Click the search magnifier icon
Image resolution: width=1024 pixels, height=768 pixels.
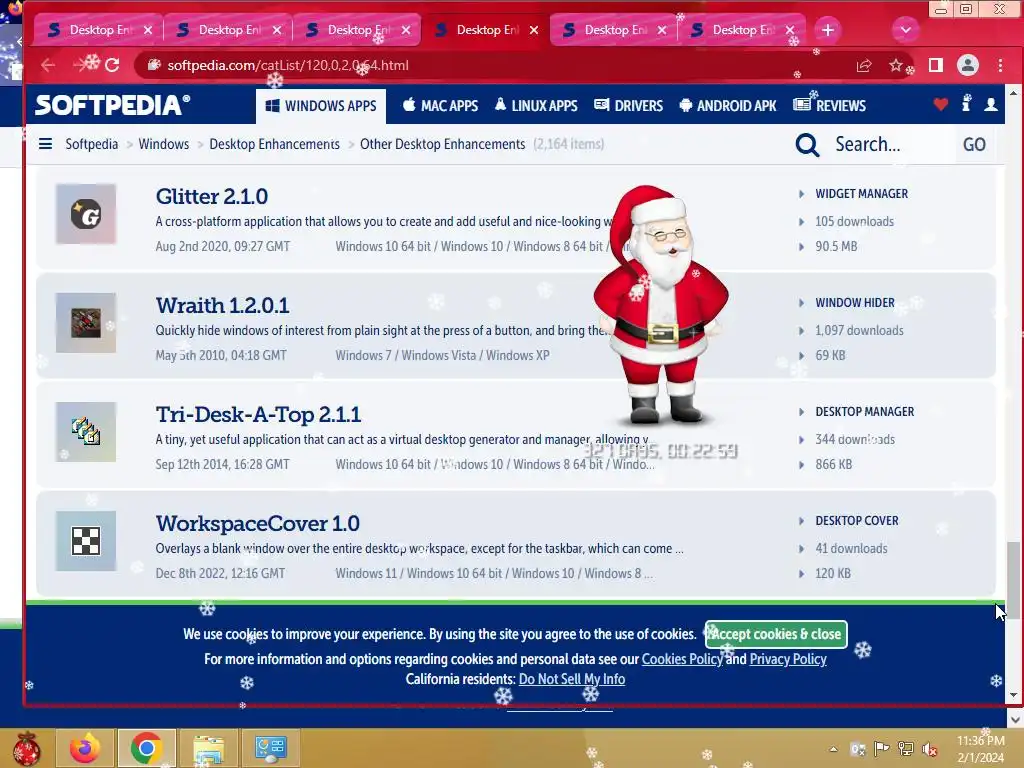[807, 144]
